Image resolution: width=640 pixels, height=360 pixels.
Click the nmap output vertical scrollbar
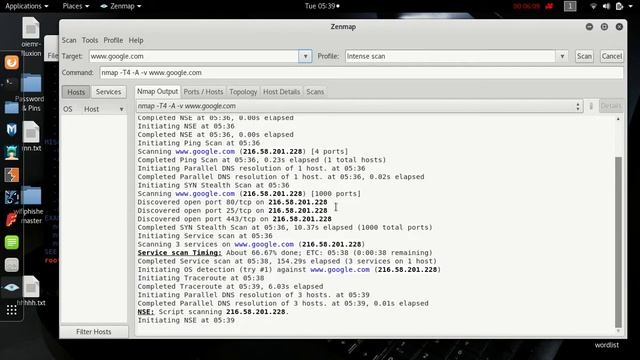pyautogui.click(x=618, y=242)
